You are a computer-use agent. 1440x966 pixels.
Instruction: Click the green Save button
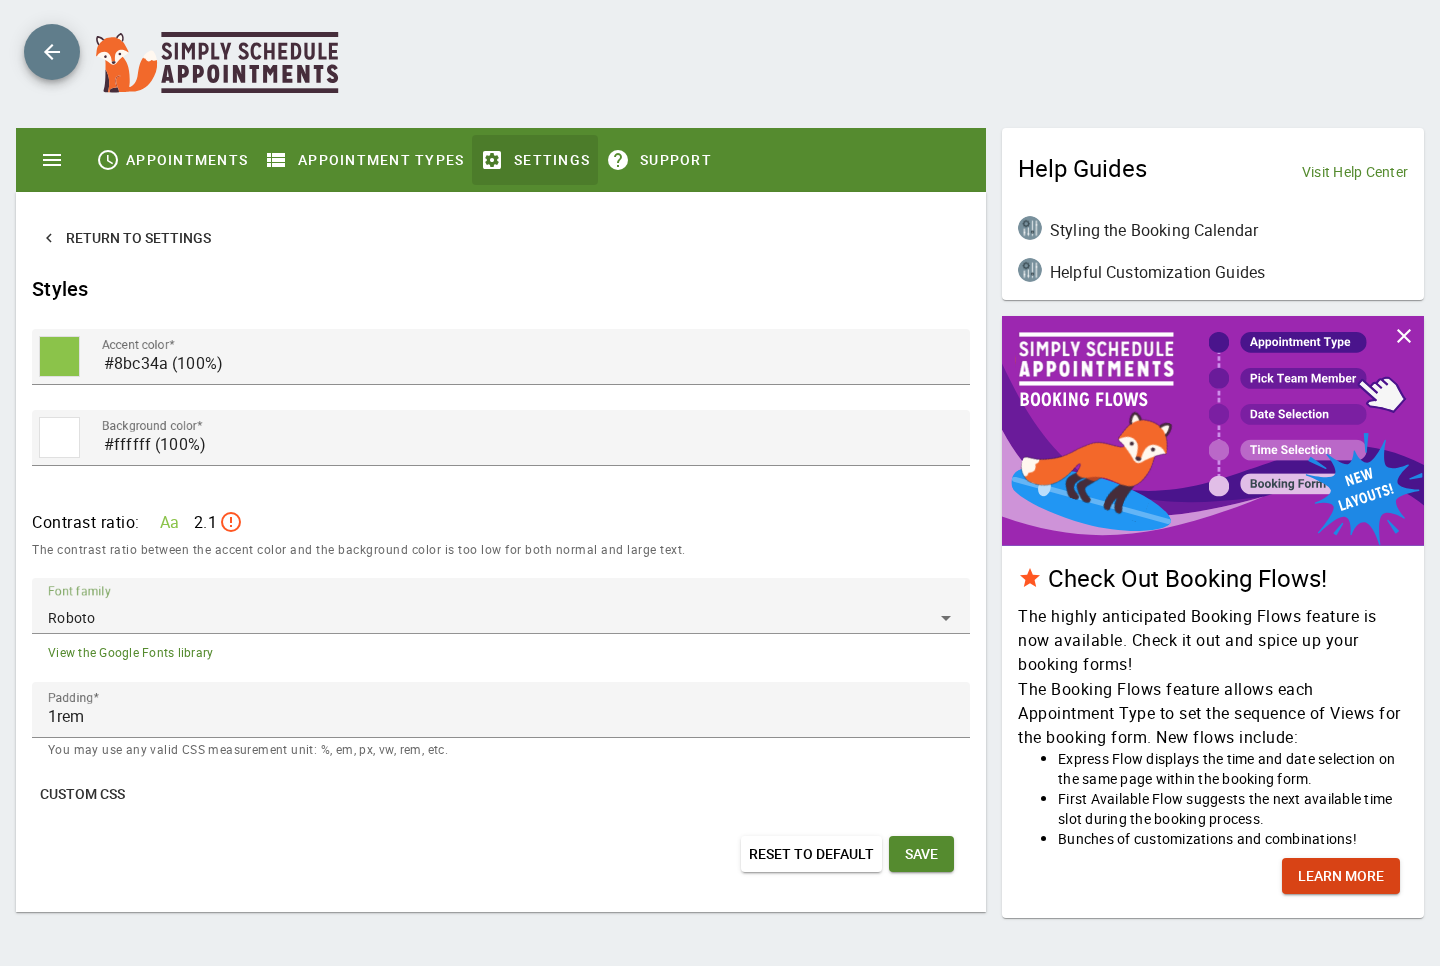tap(921, 854)
